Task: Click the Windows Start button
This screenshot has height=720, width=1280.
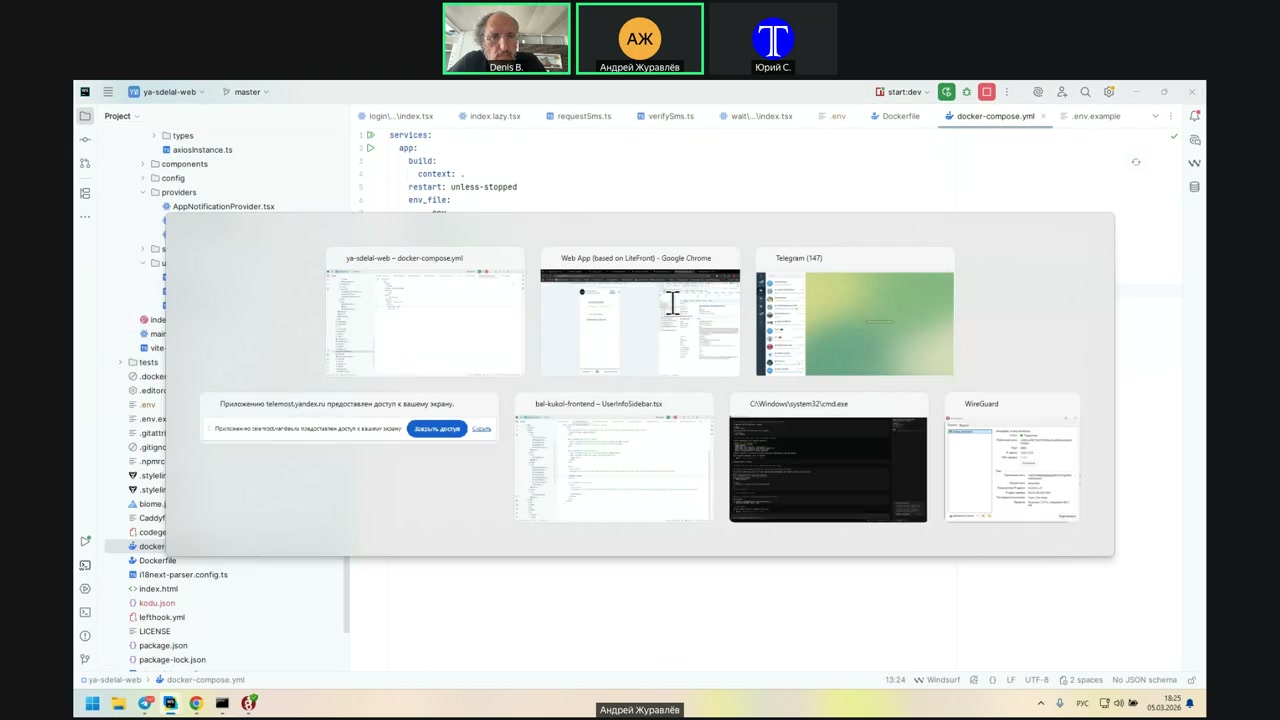Action: click(92, 704)
